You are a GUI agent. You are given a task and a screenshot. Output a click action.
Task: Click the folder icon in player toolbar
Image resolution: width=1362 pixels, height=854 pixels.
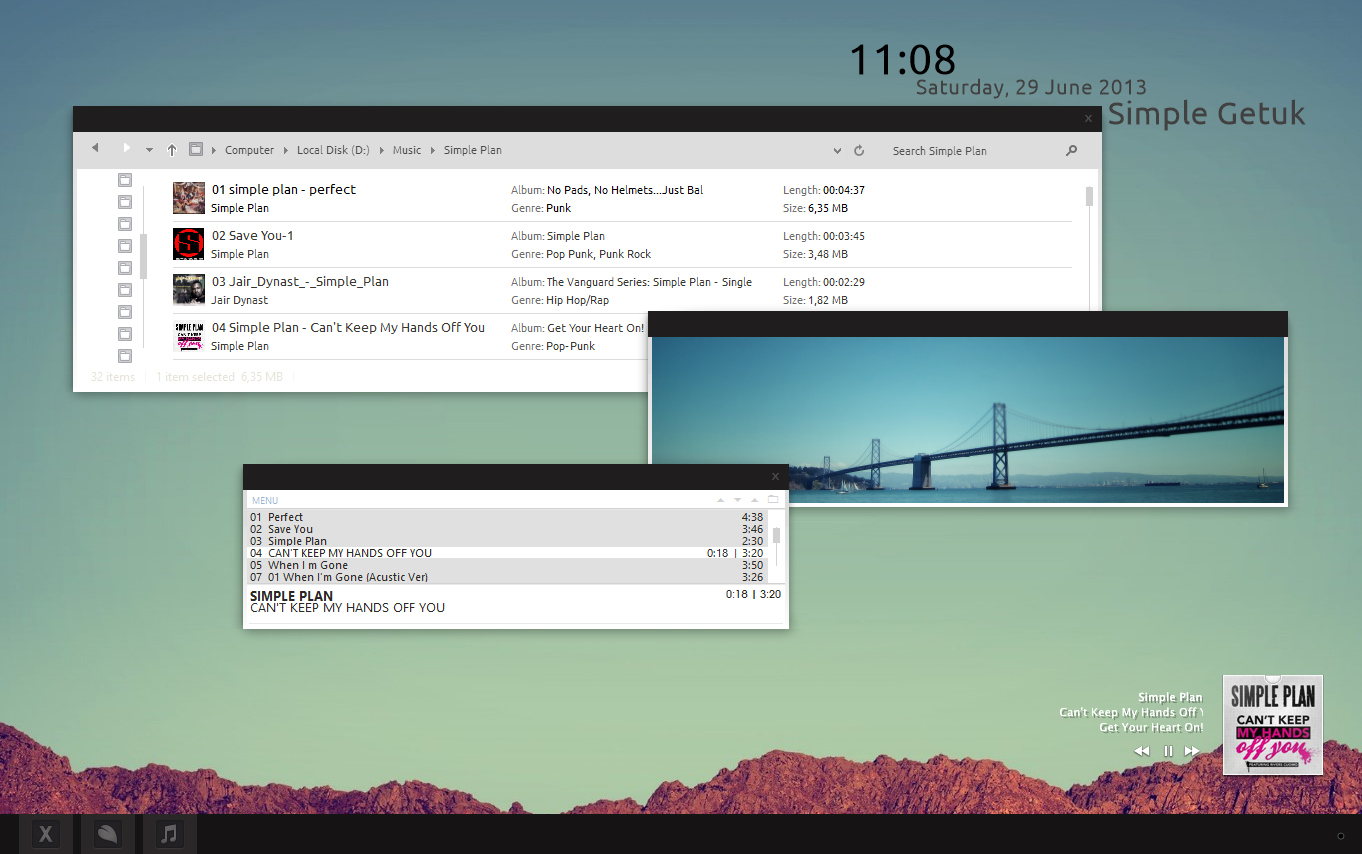773,500
